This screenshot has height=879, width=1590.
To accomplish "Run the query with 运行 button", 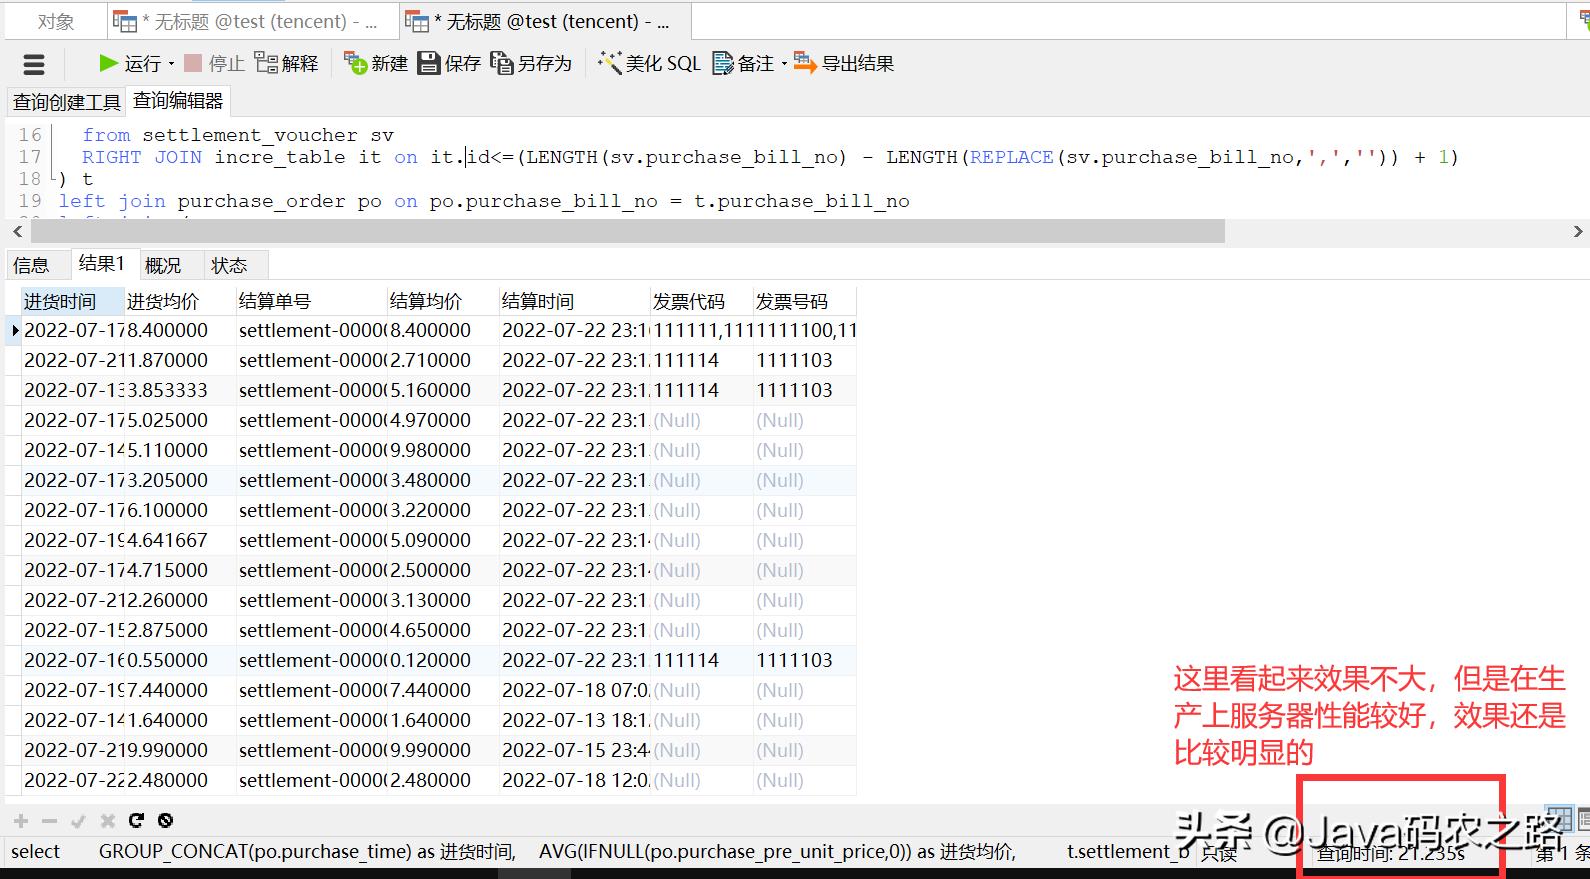I will click(130, 64).
